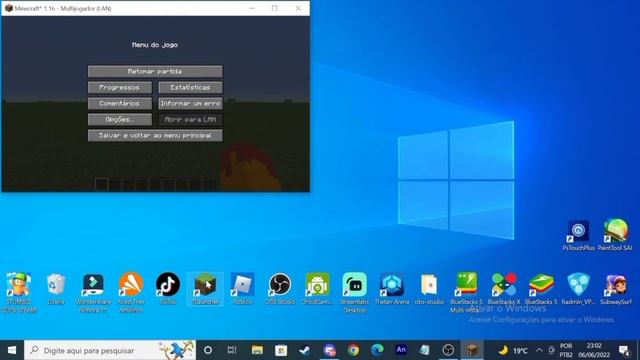
Task: Open Discord from taskbar
Action: click(329, 350)
